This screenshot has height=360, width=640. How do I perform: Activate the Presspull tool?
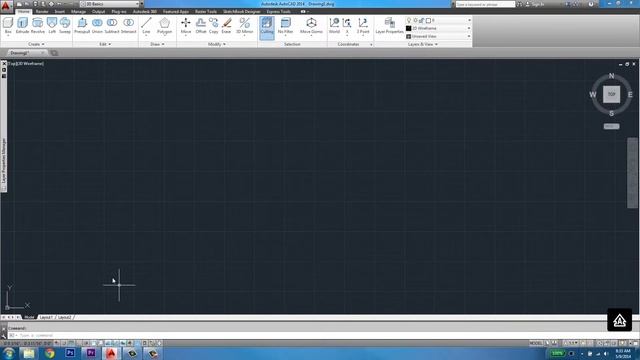pos(82,25)
